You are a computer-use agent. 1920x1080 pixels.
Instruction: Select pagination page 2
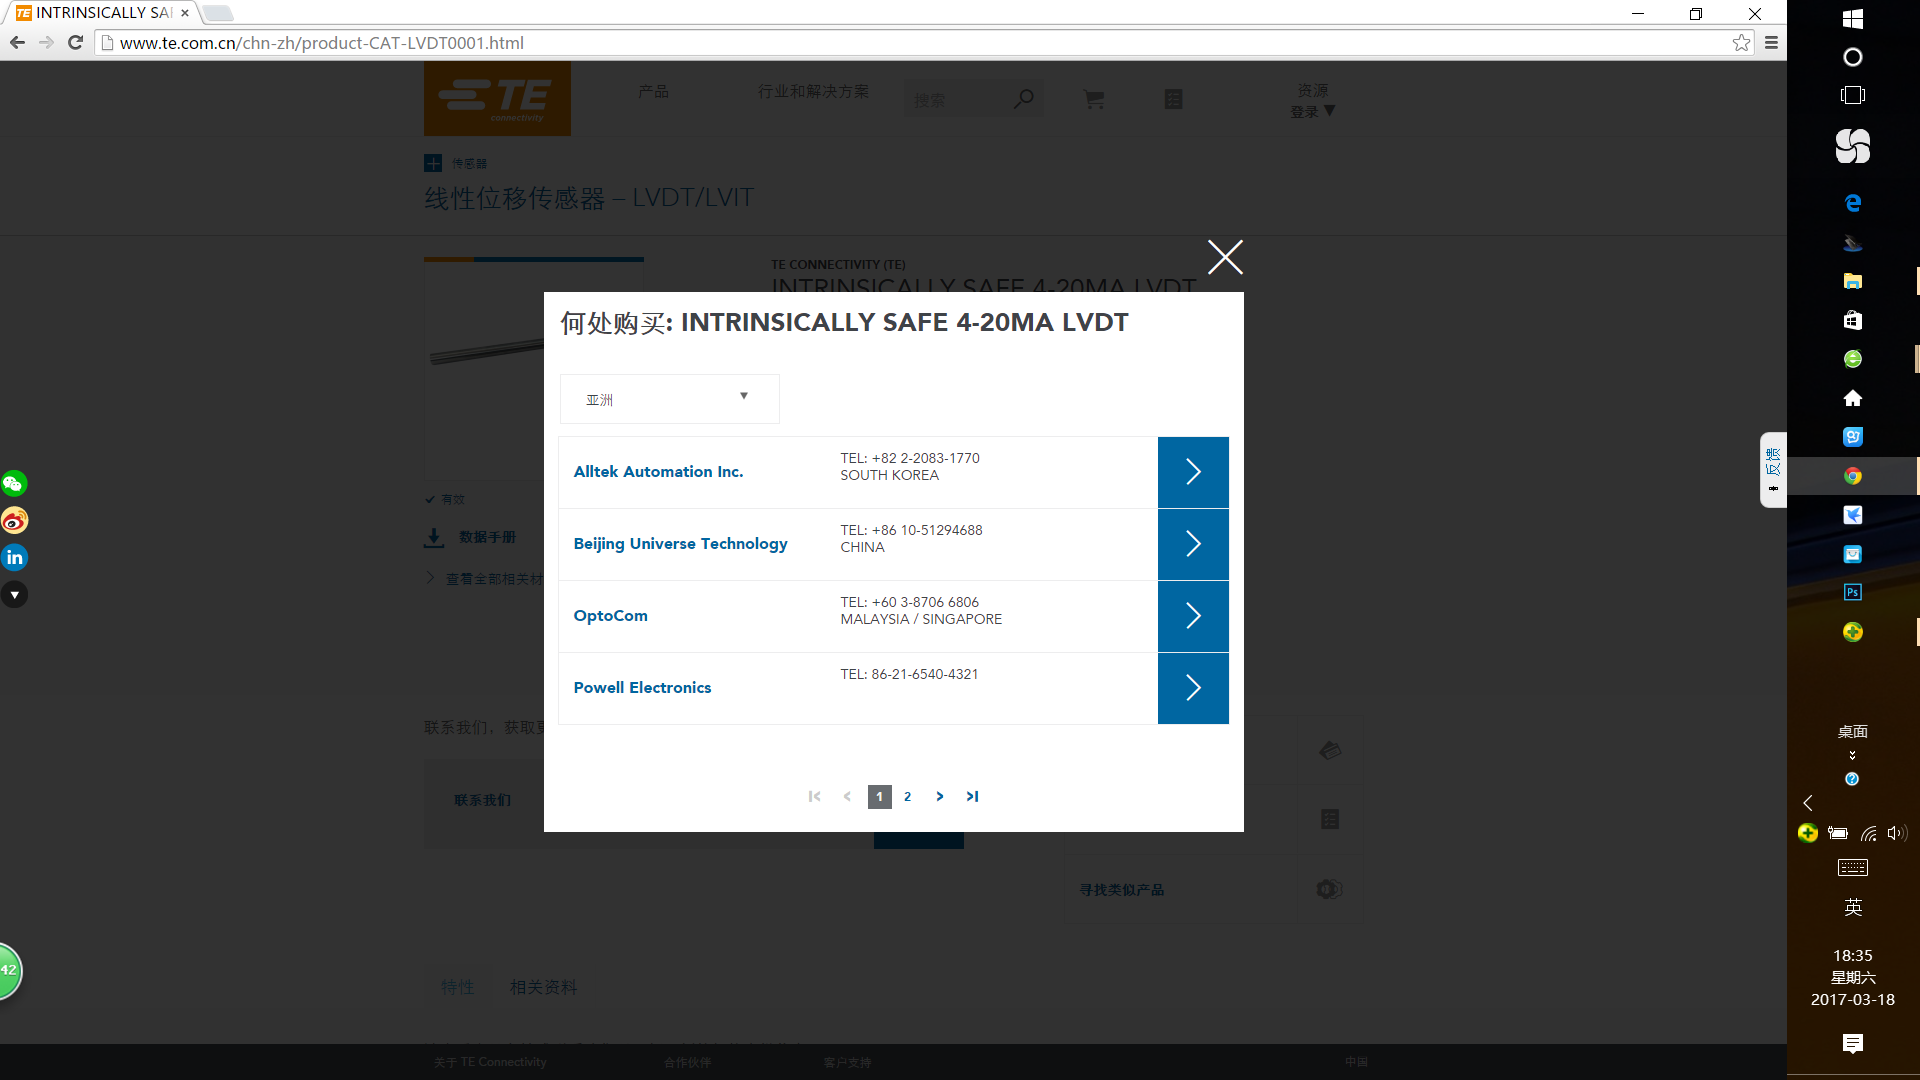coord(907,797)
